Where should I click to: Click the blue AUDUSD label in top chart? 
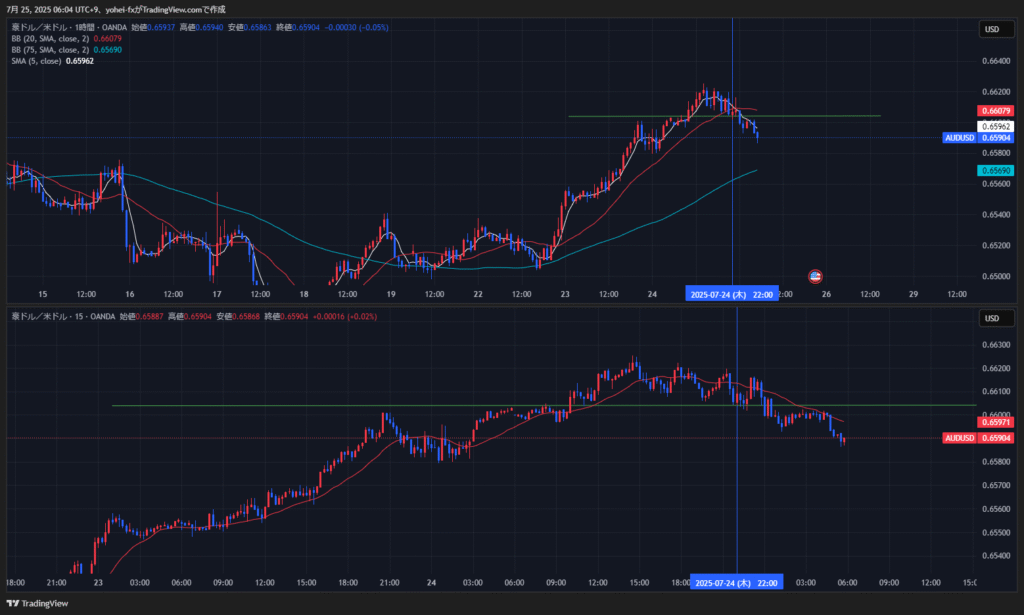pos(959,138)
